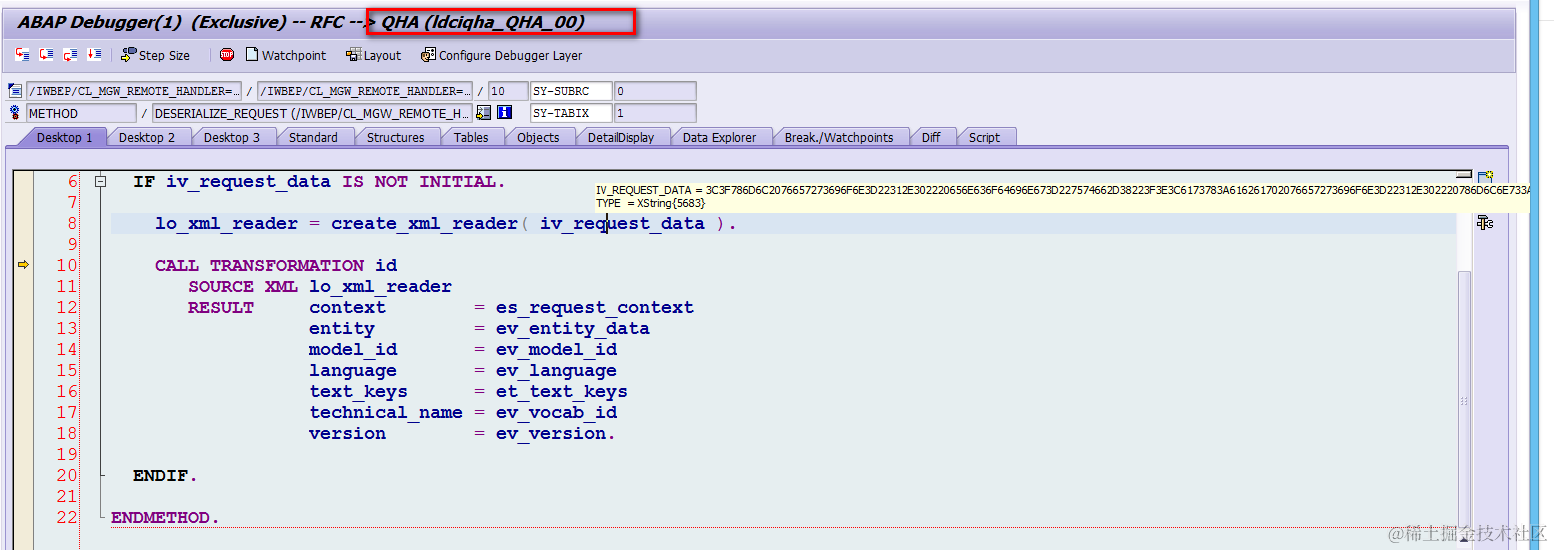Click the navigate-to-source icon after DESERIALIZE_REQUEST

(484, 113)
